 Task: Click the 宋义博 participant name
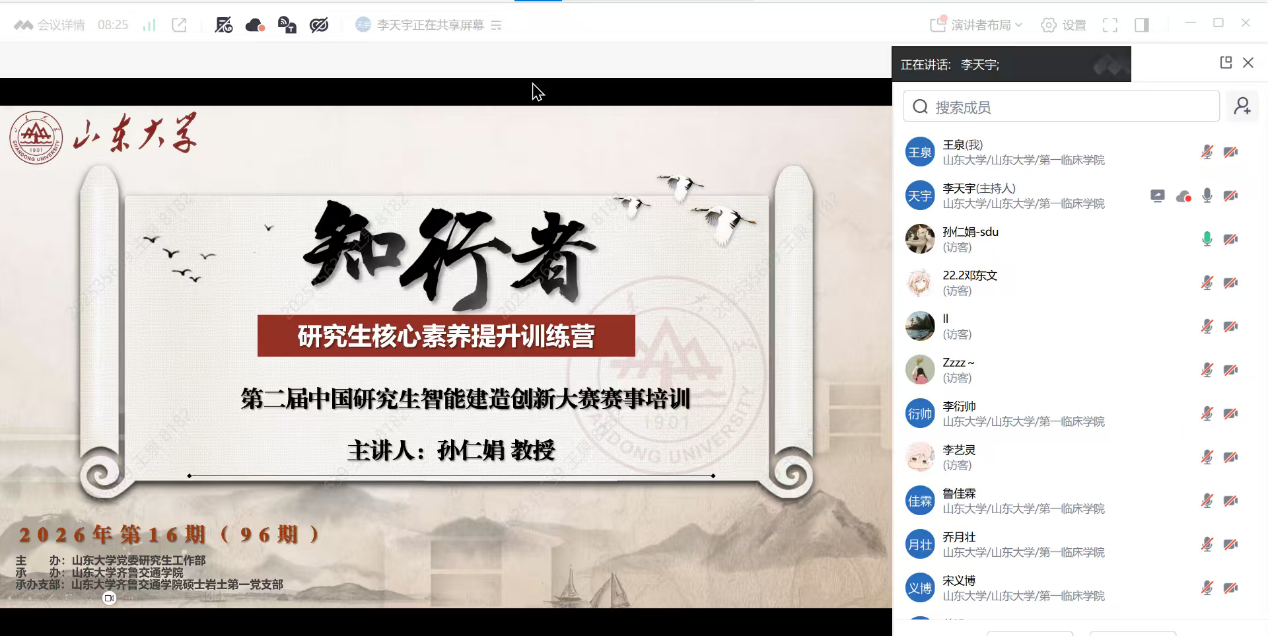(x=959, y=580)
